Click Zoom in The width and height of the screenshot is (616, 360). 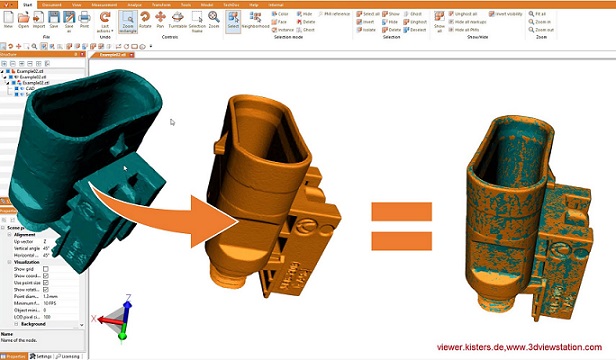tap(539, 22)
